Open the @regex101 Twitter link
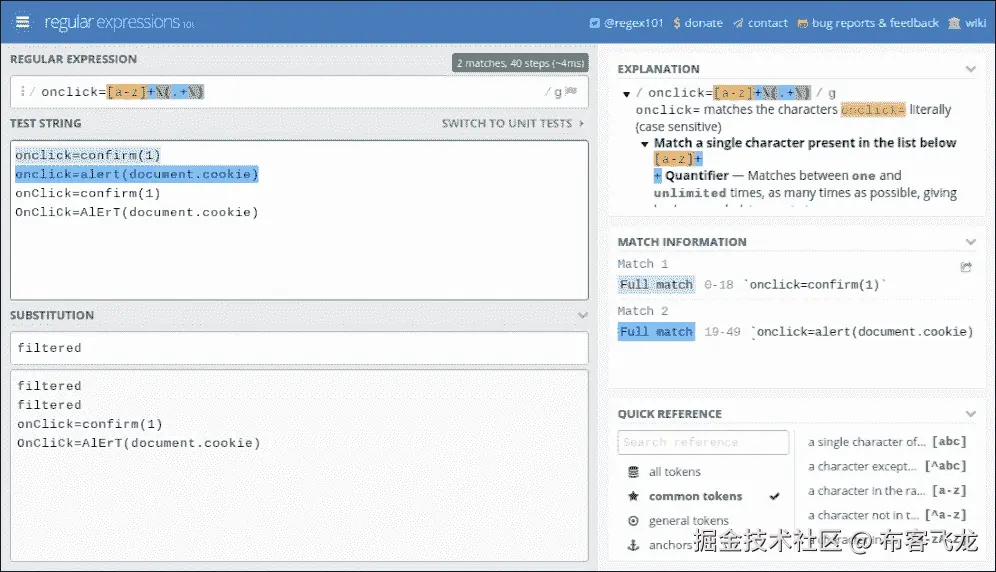Screen dimensions: 996x572 tap(626, 23)
